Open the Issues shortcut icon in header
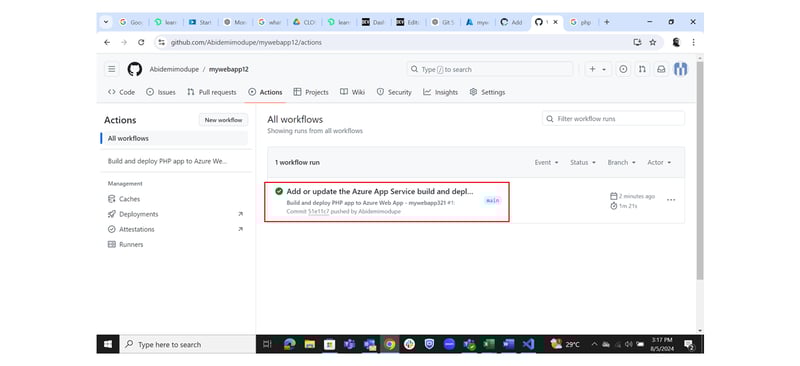800x366 pixels. coord(623,69)
